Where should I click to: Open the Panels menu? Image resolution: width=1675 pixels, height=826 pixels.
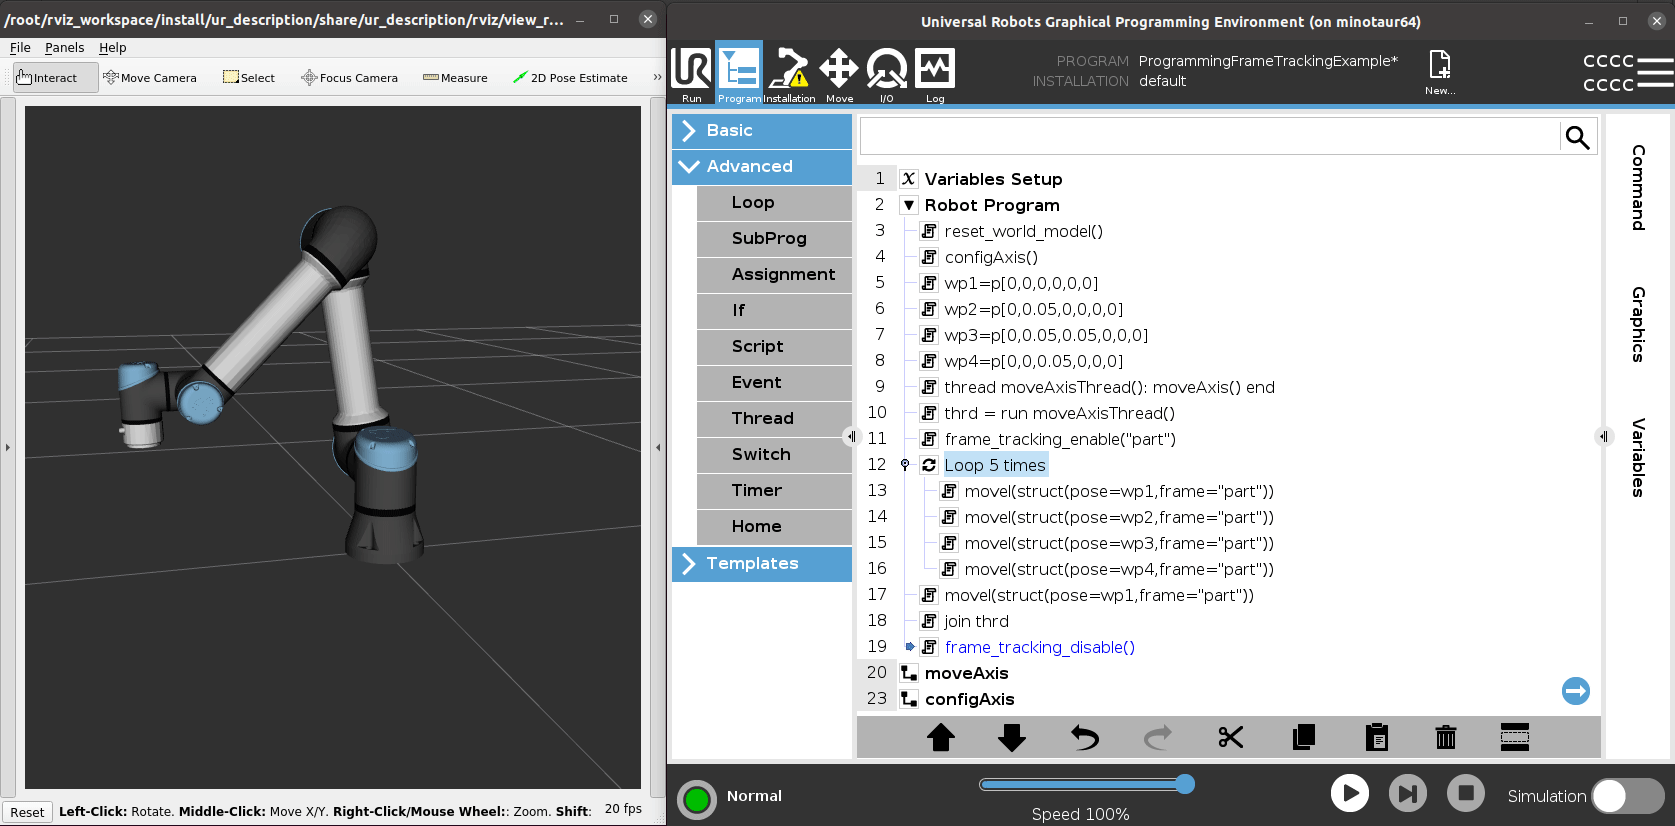pos(64,47)
